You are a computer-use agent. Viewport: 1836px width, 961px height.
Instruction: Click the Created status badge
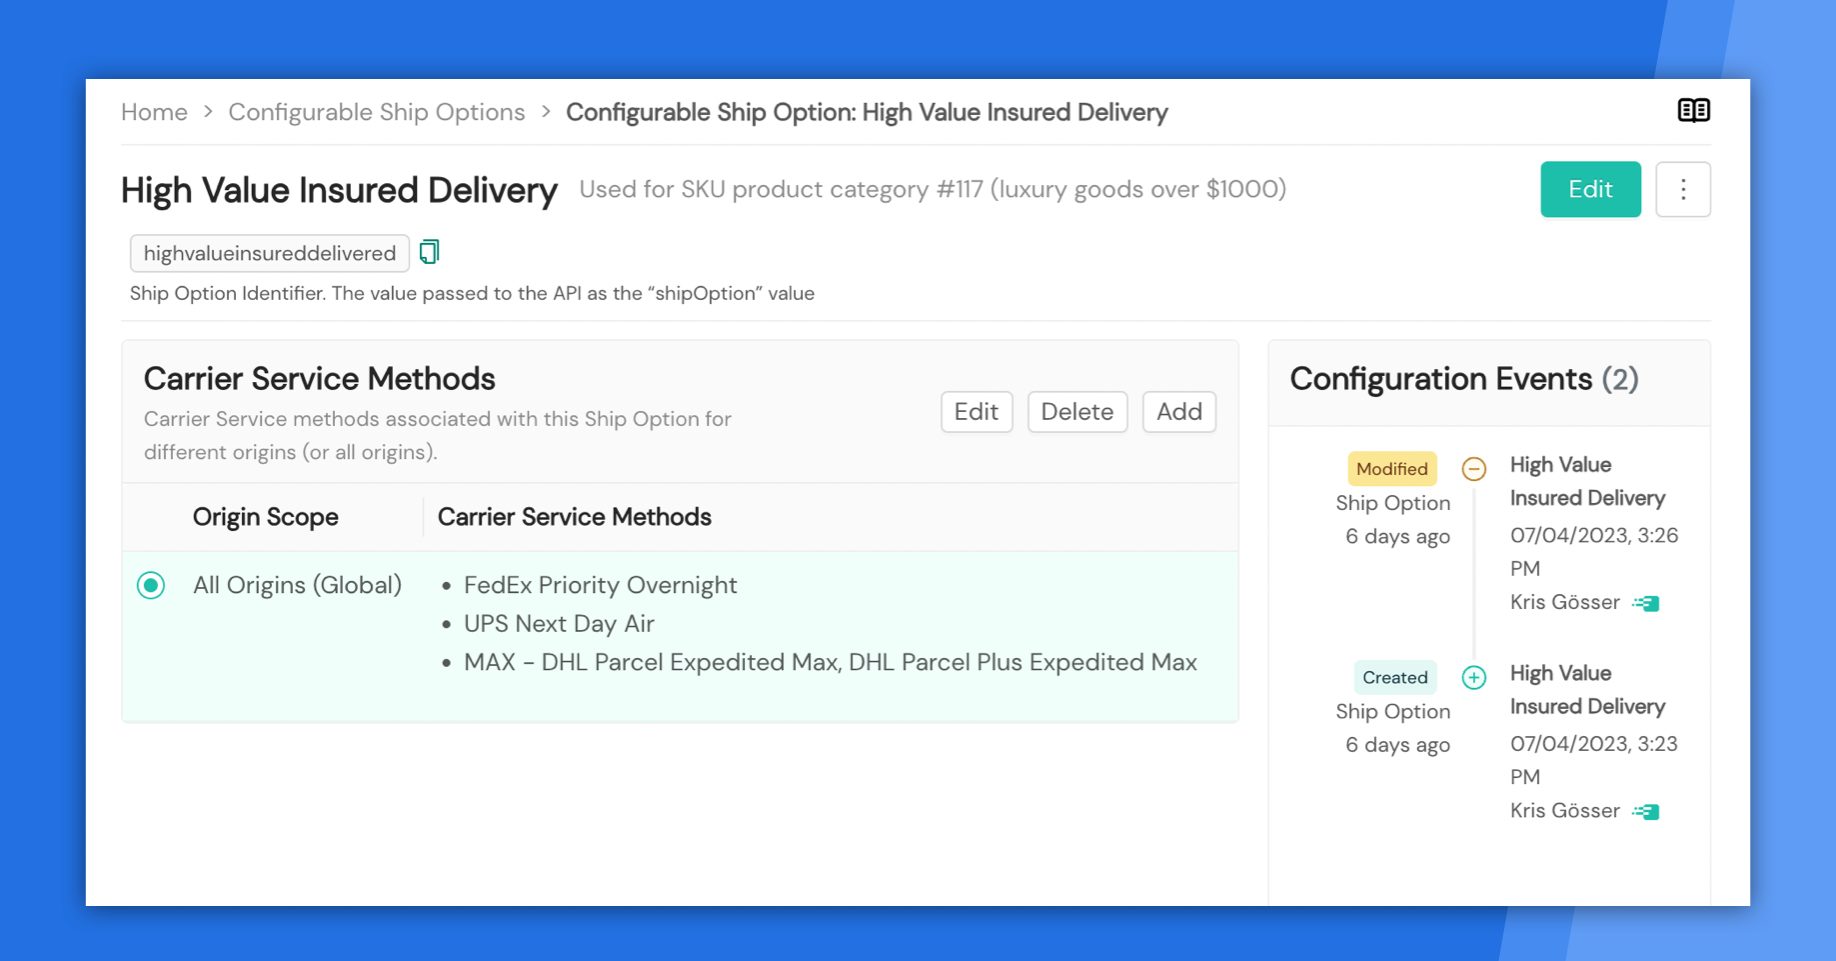click(1395, 678)
